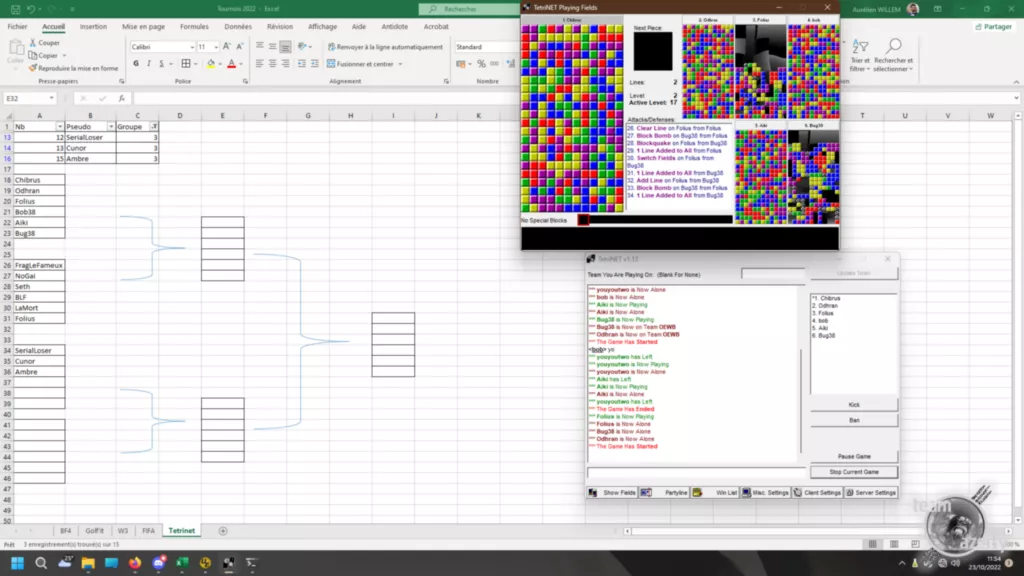The width and height of the screenshot is (1024, 576).
Task: Toggle underline formatting (S)
Action: click(161, 64)
